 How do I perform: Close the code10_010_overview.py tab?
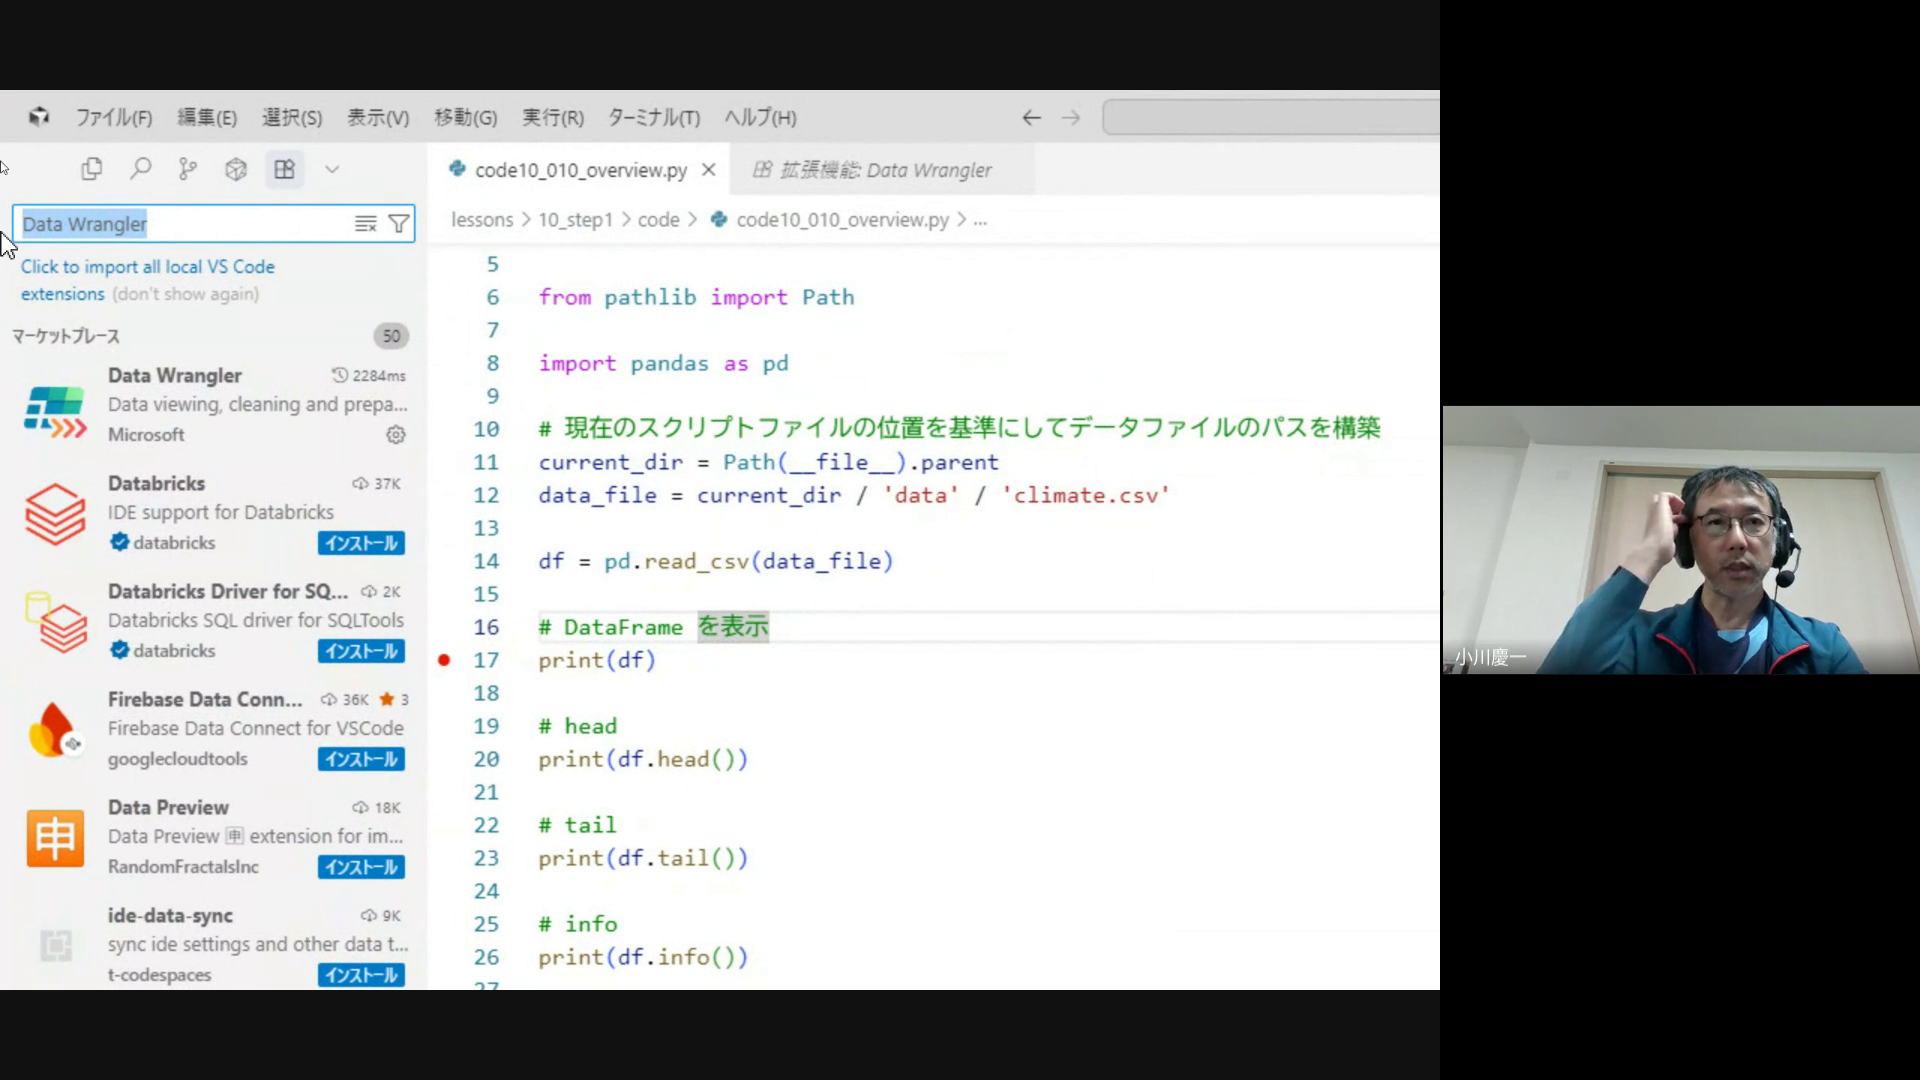pos(709,170)
